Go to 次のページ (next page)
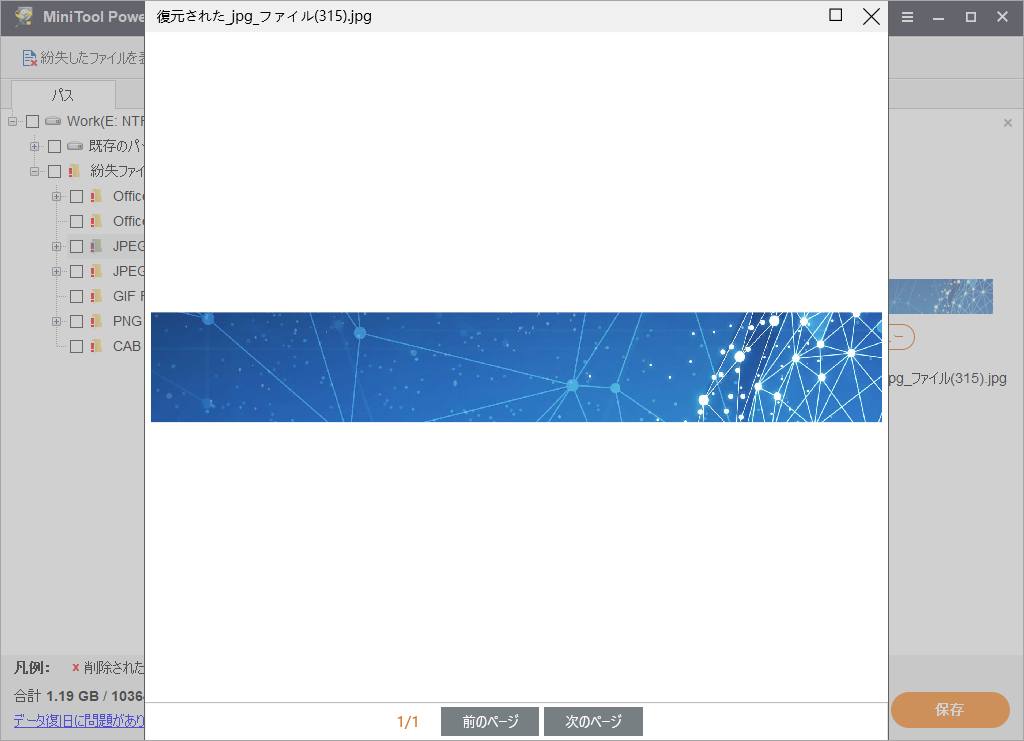The width and height of the screenshot is (1024, 741). (593, 721)
